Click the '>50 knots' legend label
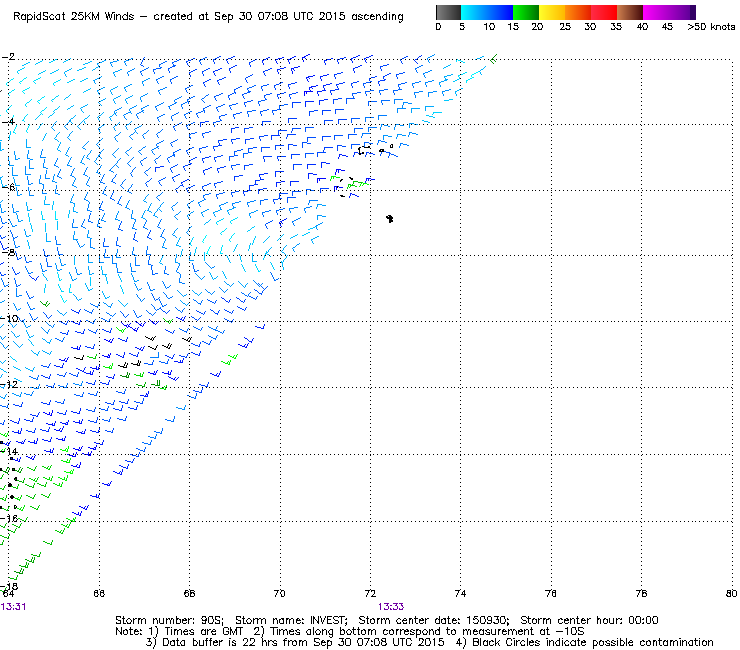Screen dimensions: 740x650 click(x=711, y=27)
